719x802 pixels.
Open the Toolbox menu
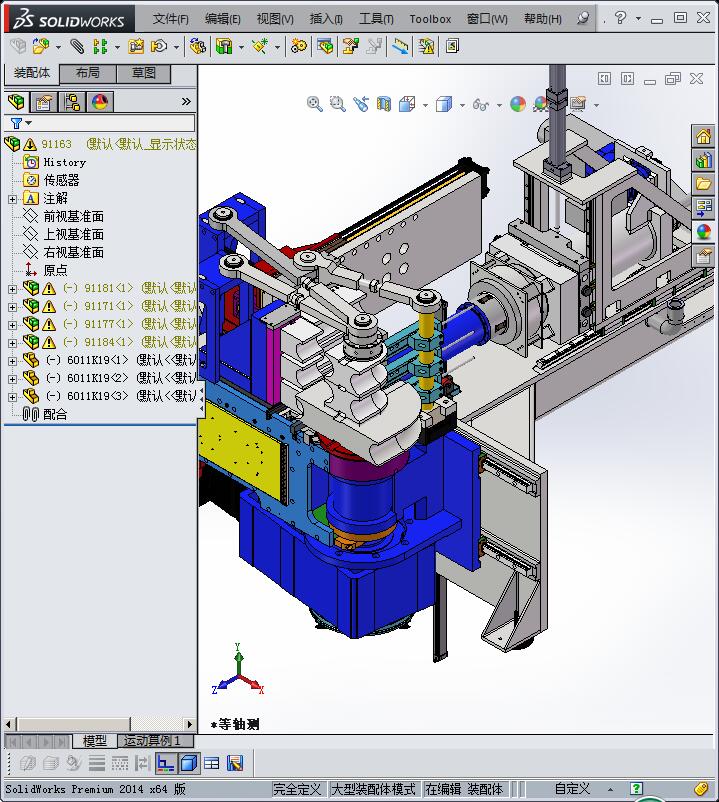pos(430,19)
